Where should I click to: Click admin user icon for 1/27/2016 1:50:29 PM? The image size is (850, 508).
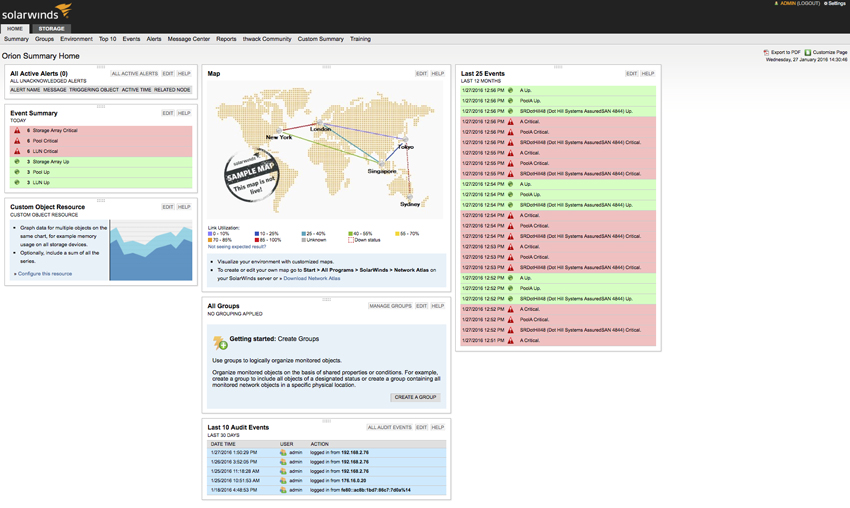283,453
